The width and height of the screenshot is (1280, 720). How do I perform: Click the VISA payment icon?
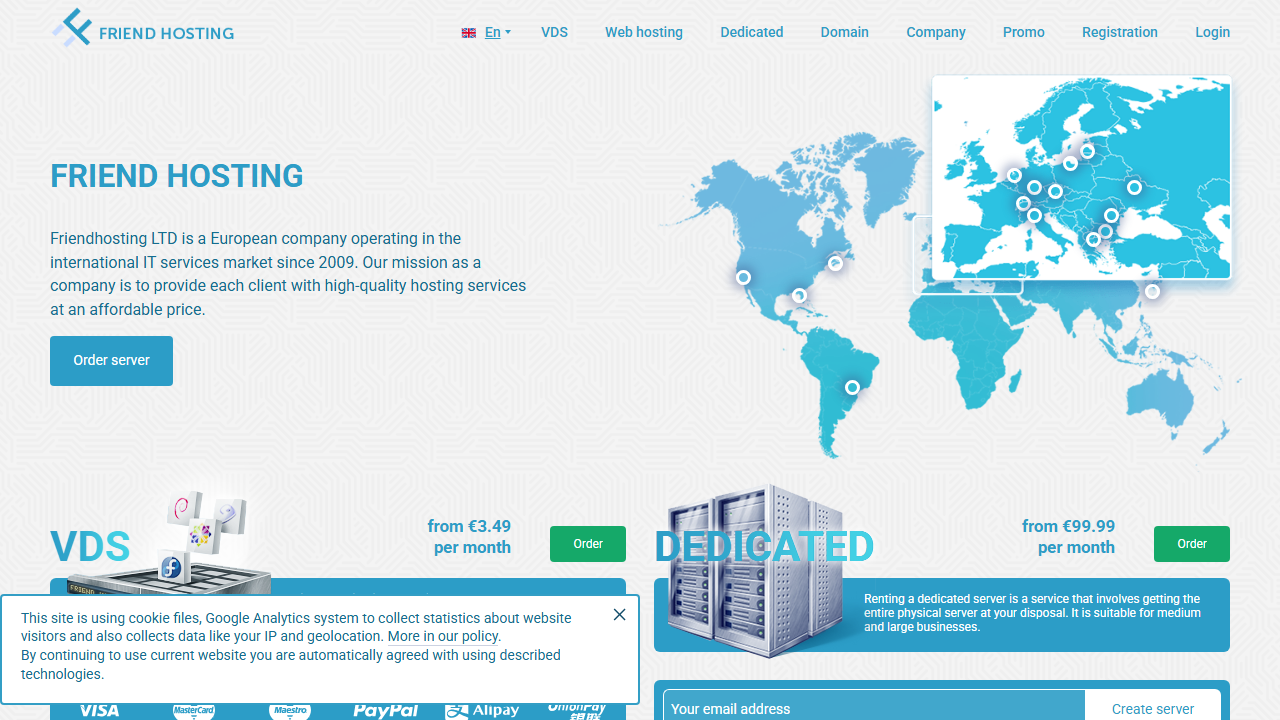coord(99,710)
